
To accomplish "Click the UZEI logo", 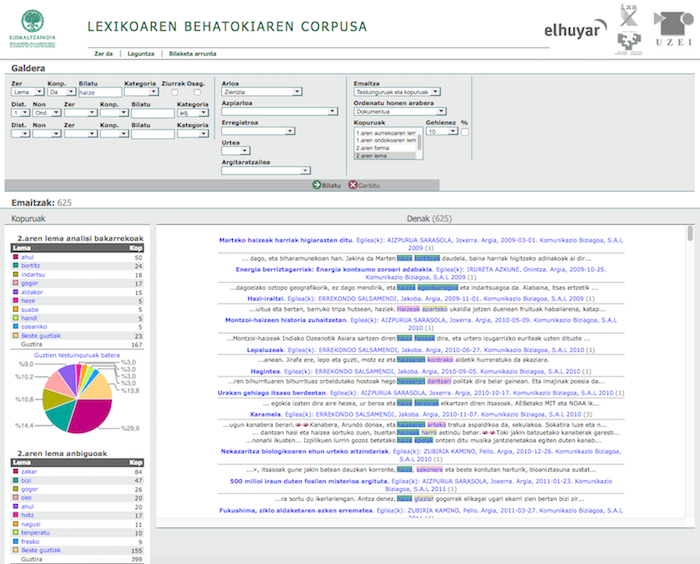I will pyautogui.click(x=674, y=29).
